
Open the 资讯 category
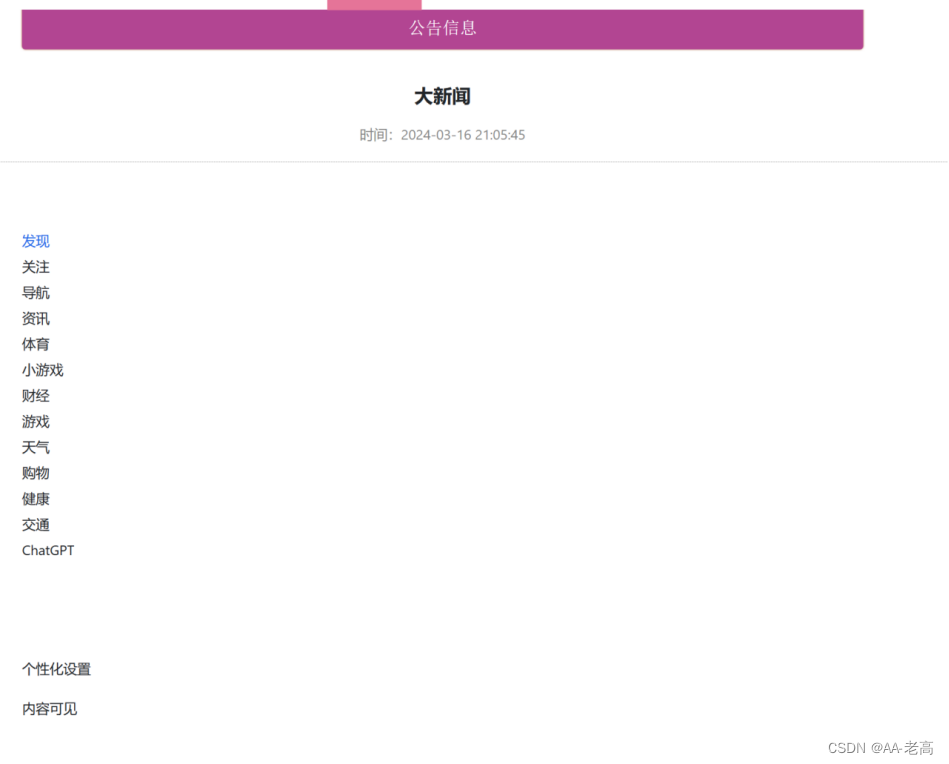36,318
